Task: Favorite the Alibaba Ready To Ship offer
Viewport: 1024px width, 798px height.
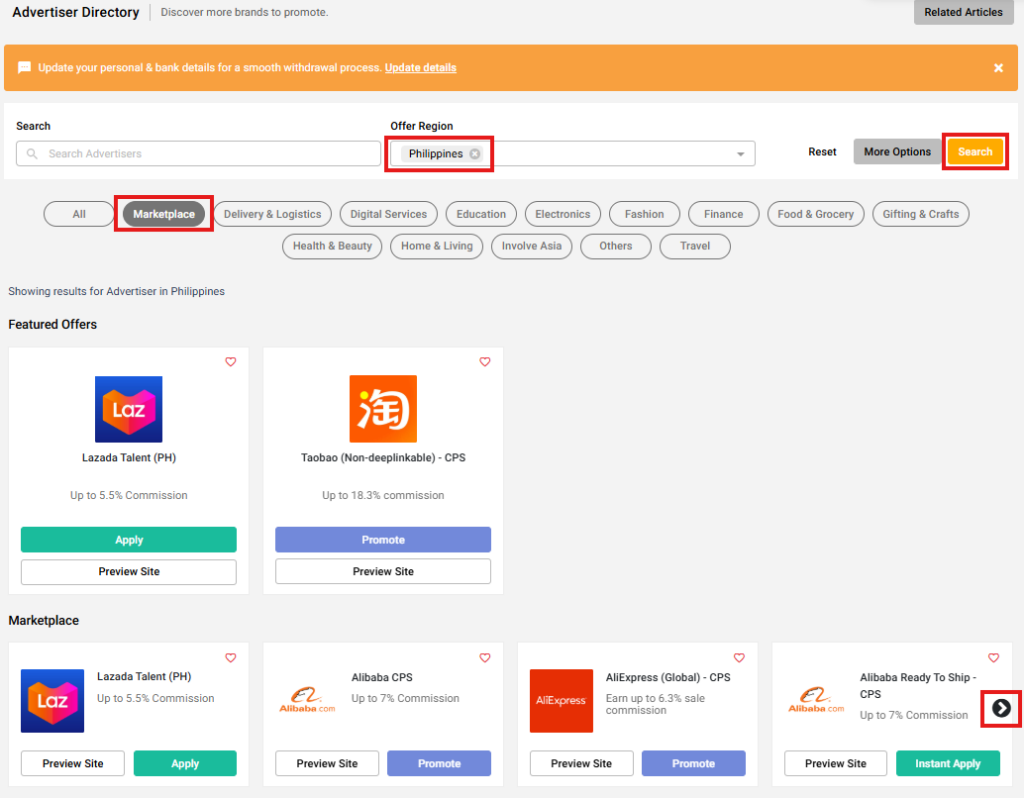Action: 993,658
